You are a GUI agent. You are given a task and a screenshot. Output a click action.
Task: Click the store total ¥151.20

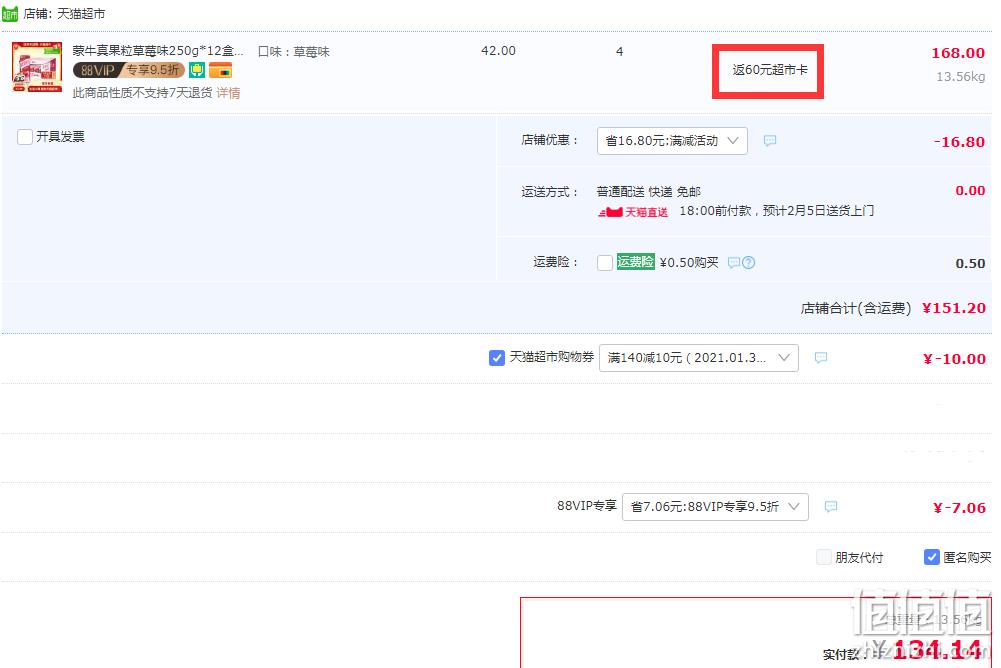[954, 308]
